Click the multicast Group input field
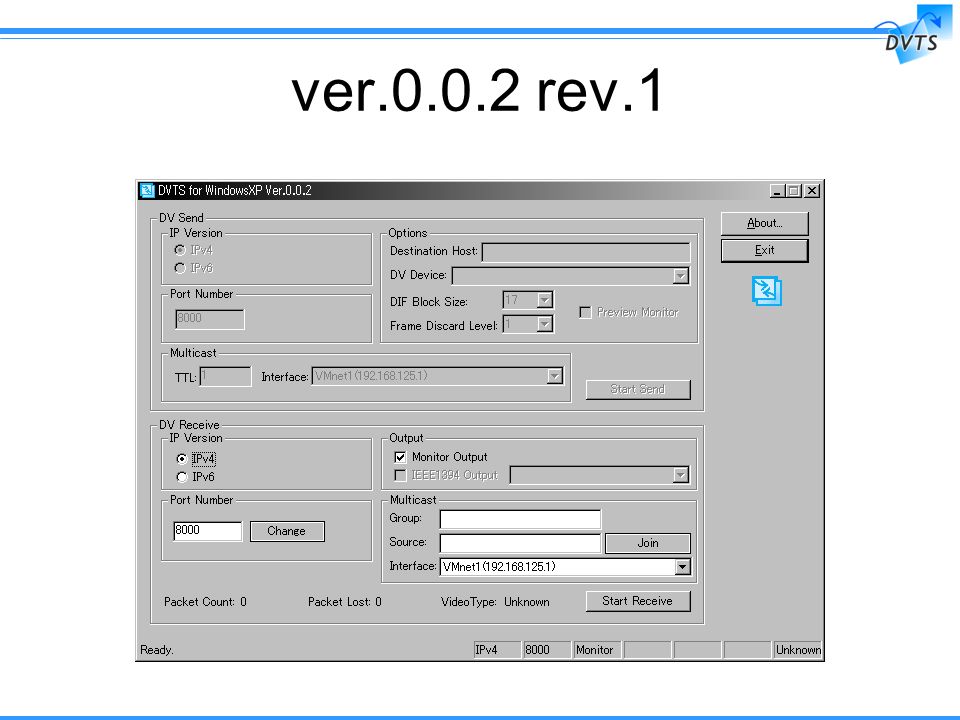The width and height of the screenshot is (960, 720). (520, 519)
